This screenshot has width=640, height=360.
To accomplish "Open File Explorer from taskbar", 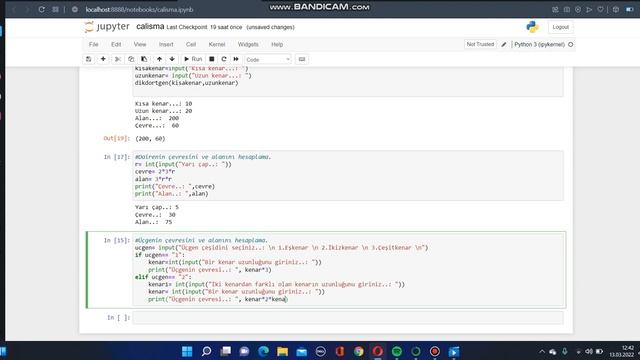I will coord(282,351).
